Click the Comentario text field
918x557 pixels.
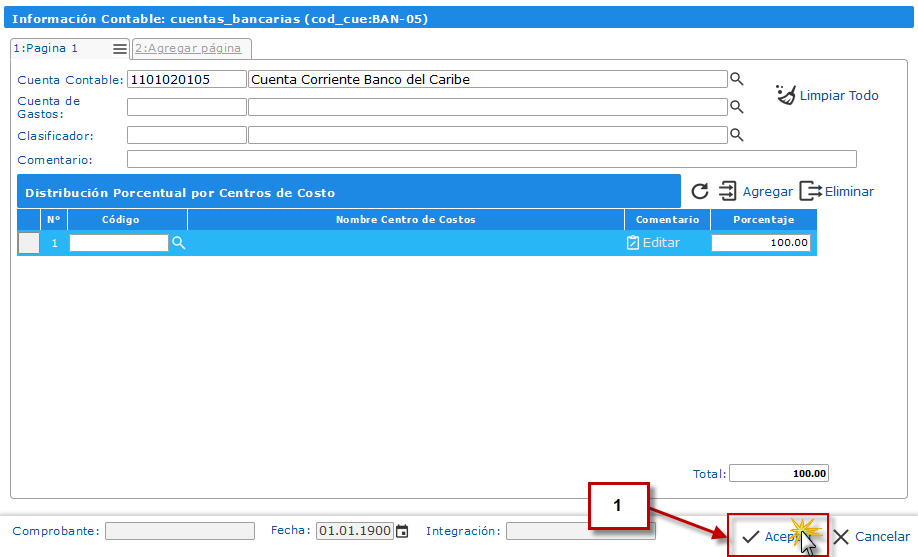491,159
